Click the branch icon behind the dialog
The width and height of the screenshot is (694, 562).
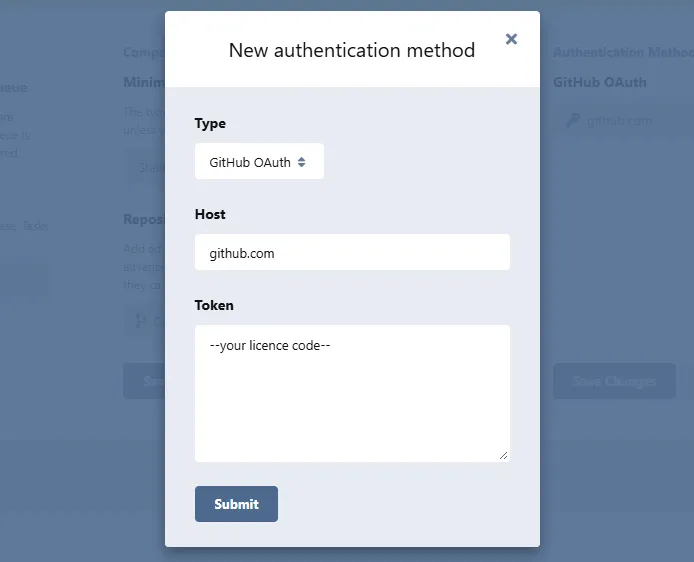(140, 321)
